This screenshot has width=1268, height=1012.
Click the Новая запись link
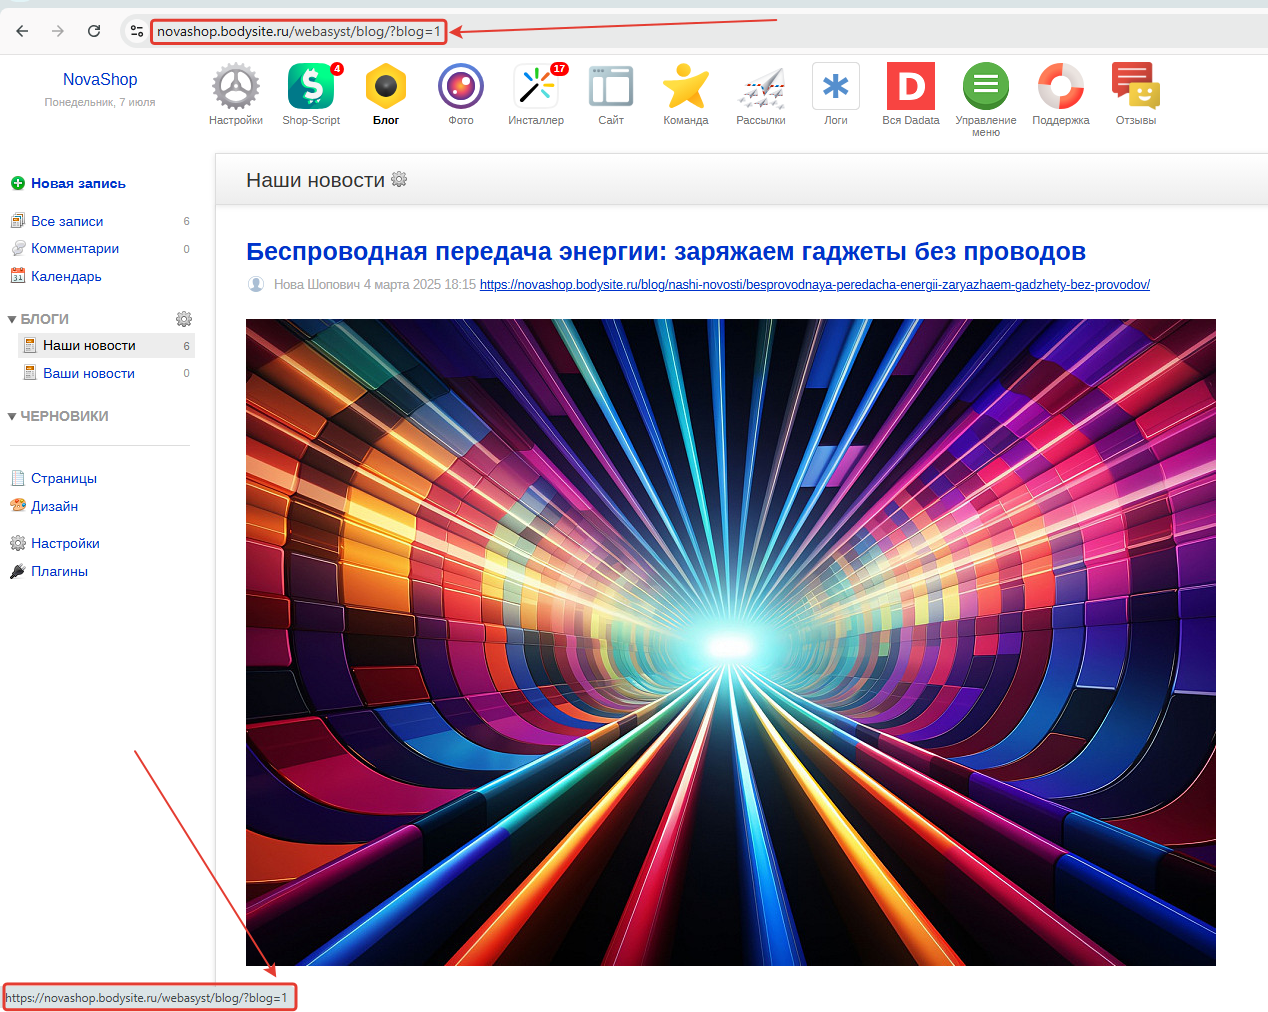coord(78,183)
